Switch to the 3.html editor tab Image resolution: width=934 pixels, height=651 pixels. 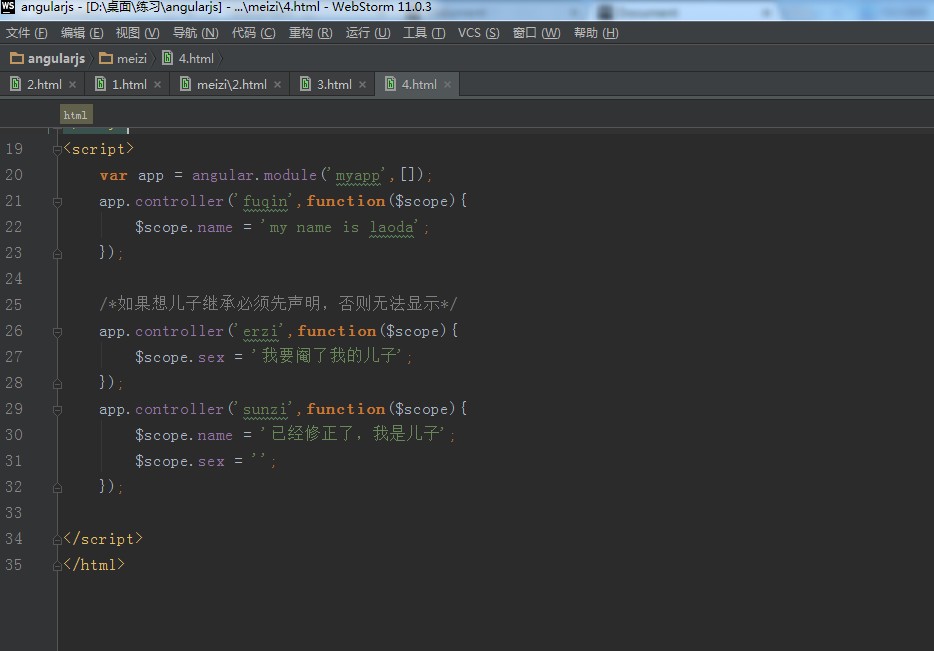334,85
